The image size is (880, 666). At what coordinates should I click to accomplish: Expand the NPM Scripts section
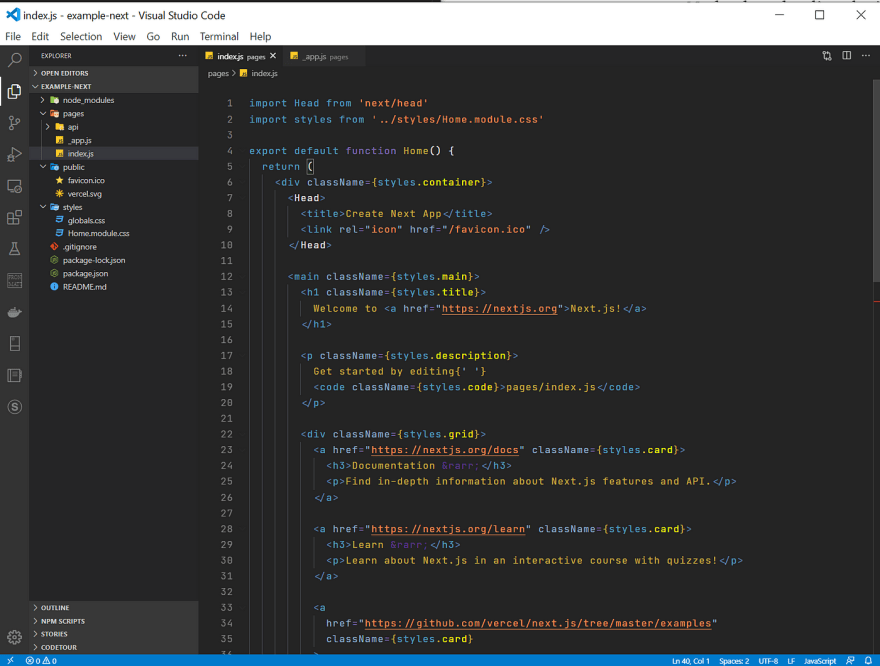(x=114, y=621)
